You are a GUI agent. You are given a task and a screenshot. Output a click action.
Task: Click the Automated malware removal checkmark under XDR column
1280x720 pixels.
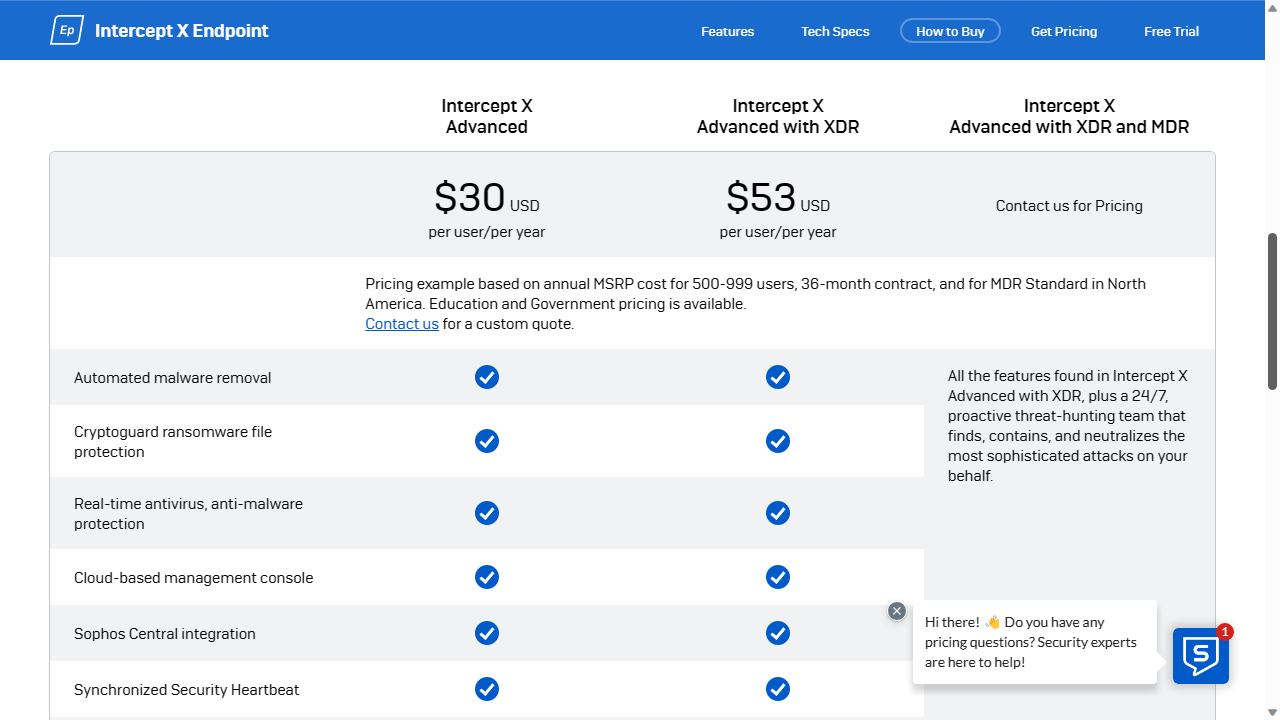click(778, 377)
